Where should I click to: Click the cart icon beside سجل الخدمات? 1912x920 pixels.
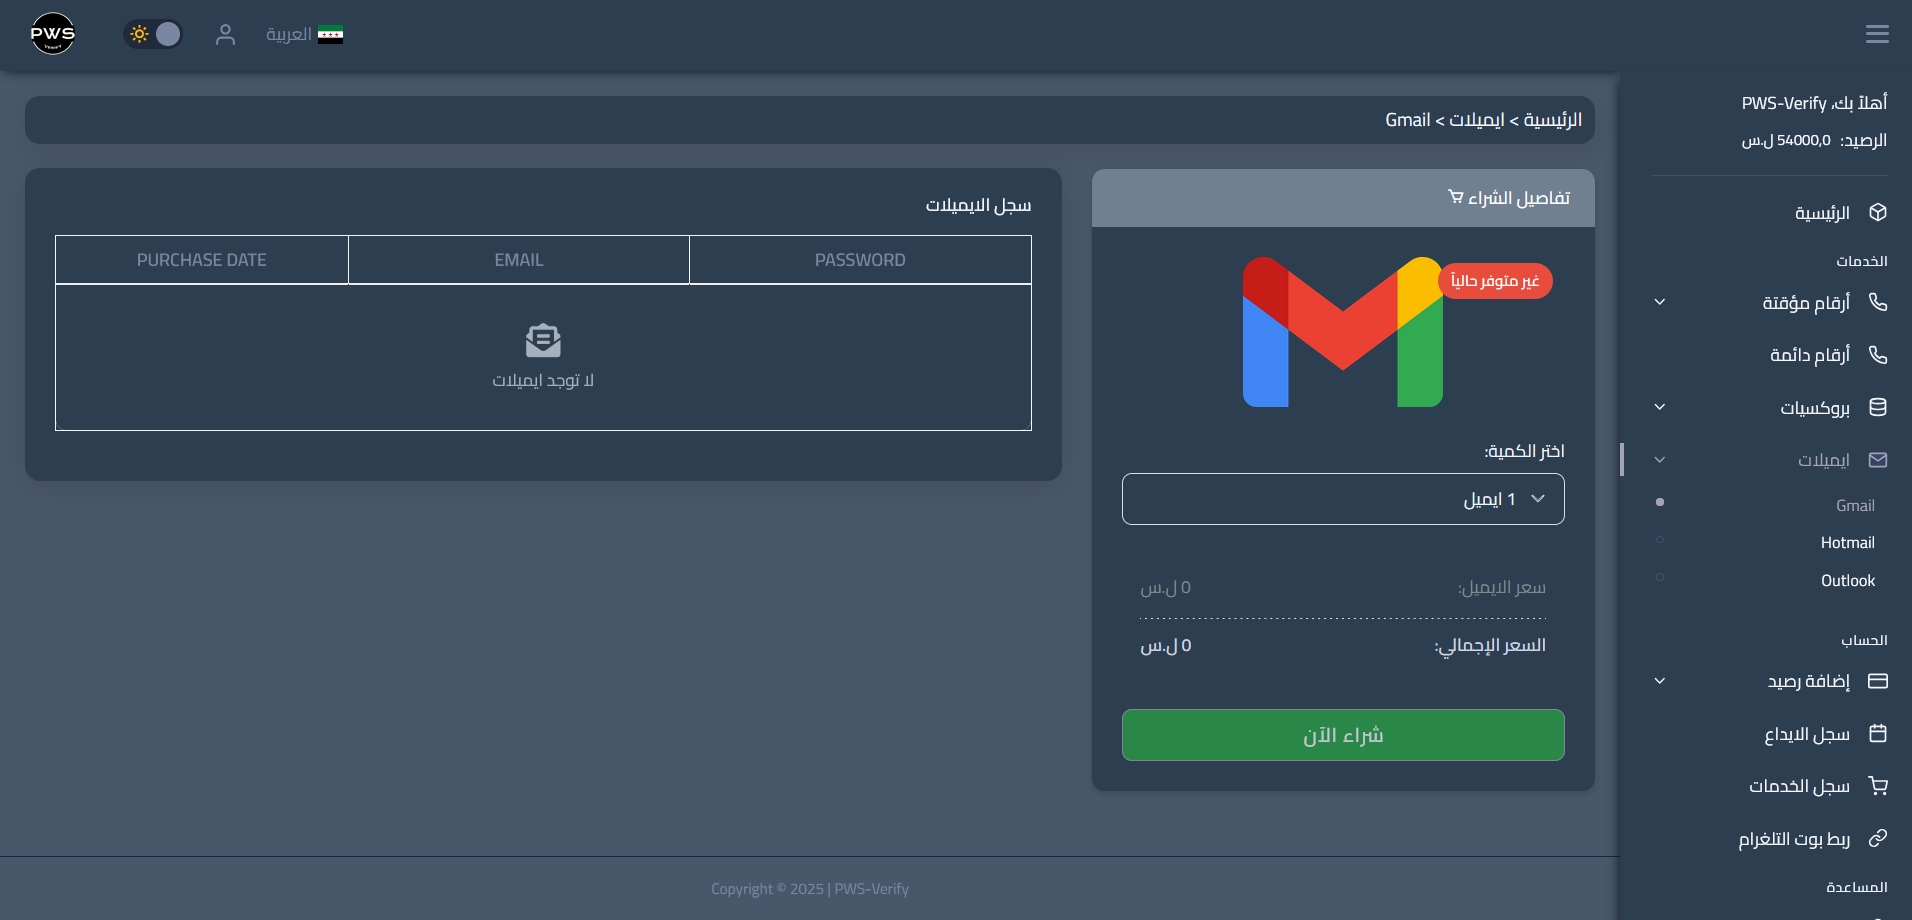point(1877,786)
